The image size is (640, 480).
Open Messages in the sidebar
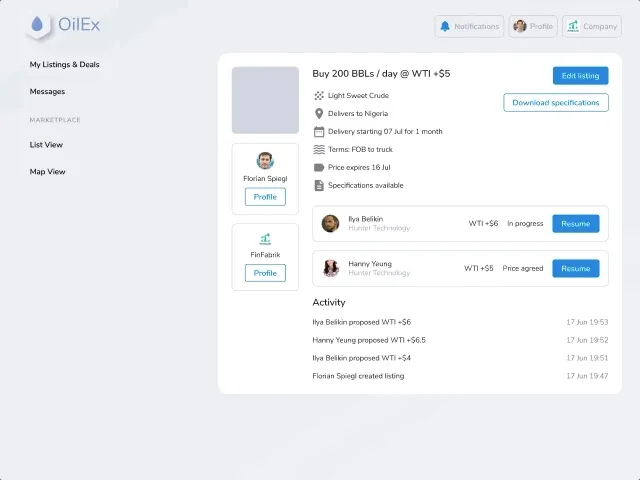tap(47, 91)
